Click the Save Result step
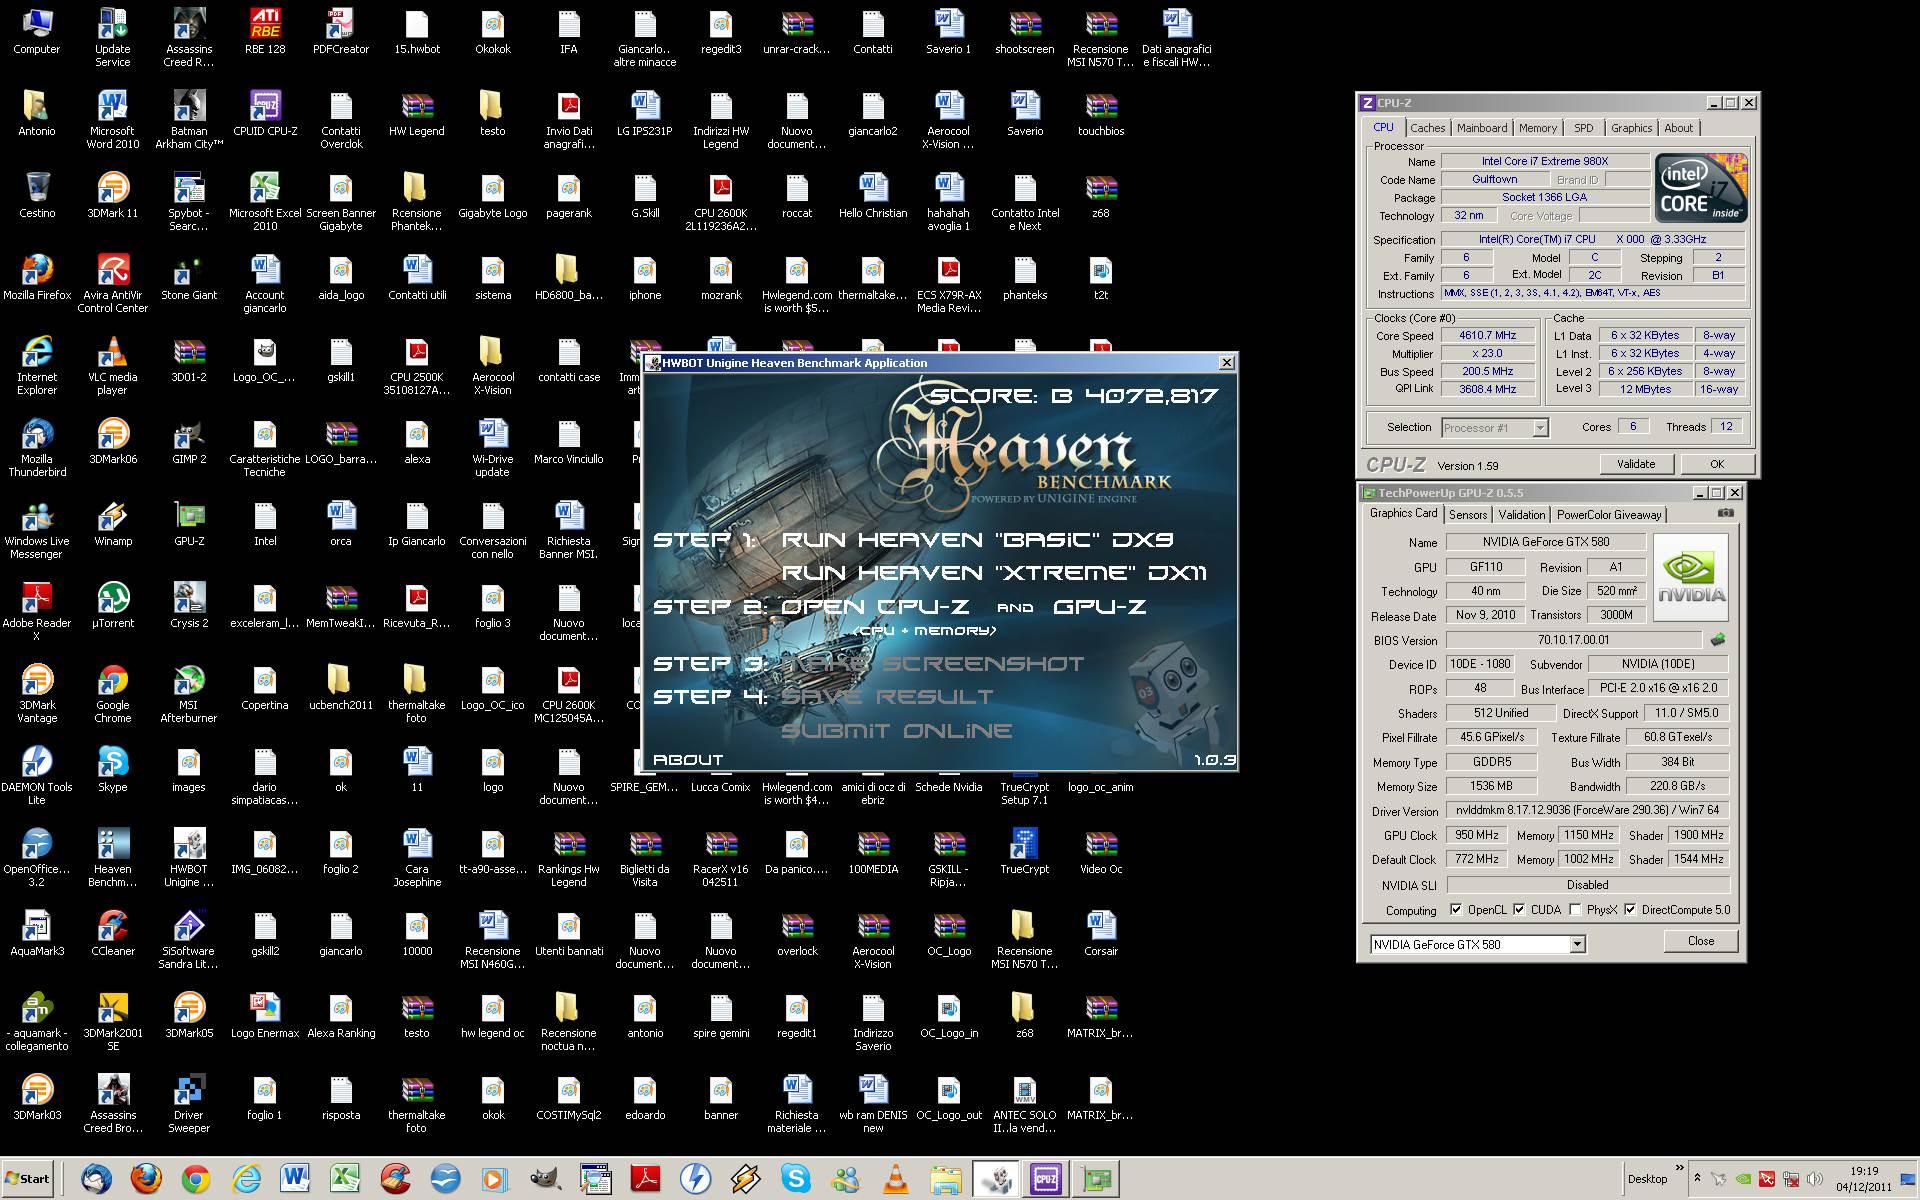Viewport: 1920px width, 1200px height. (887, 697)
